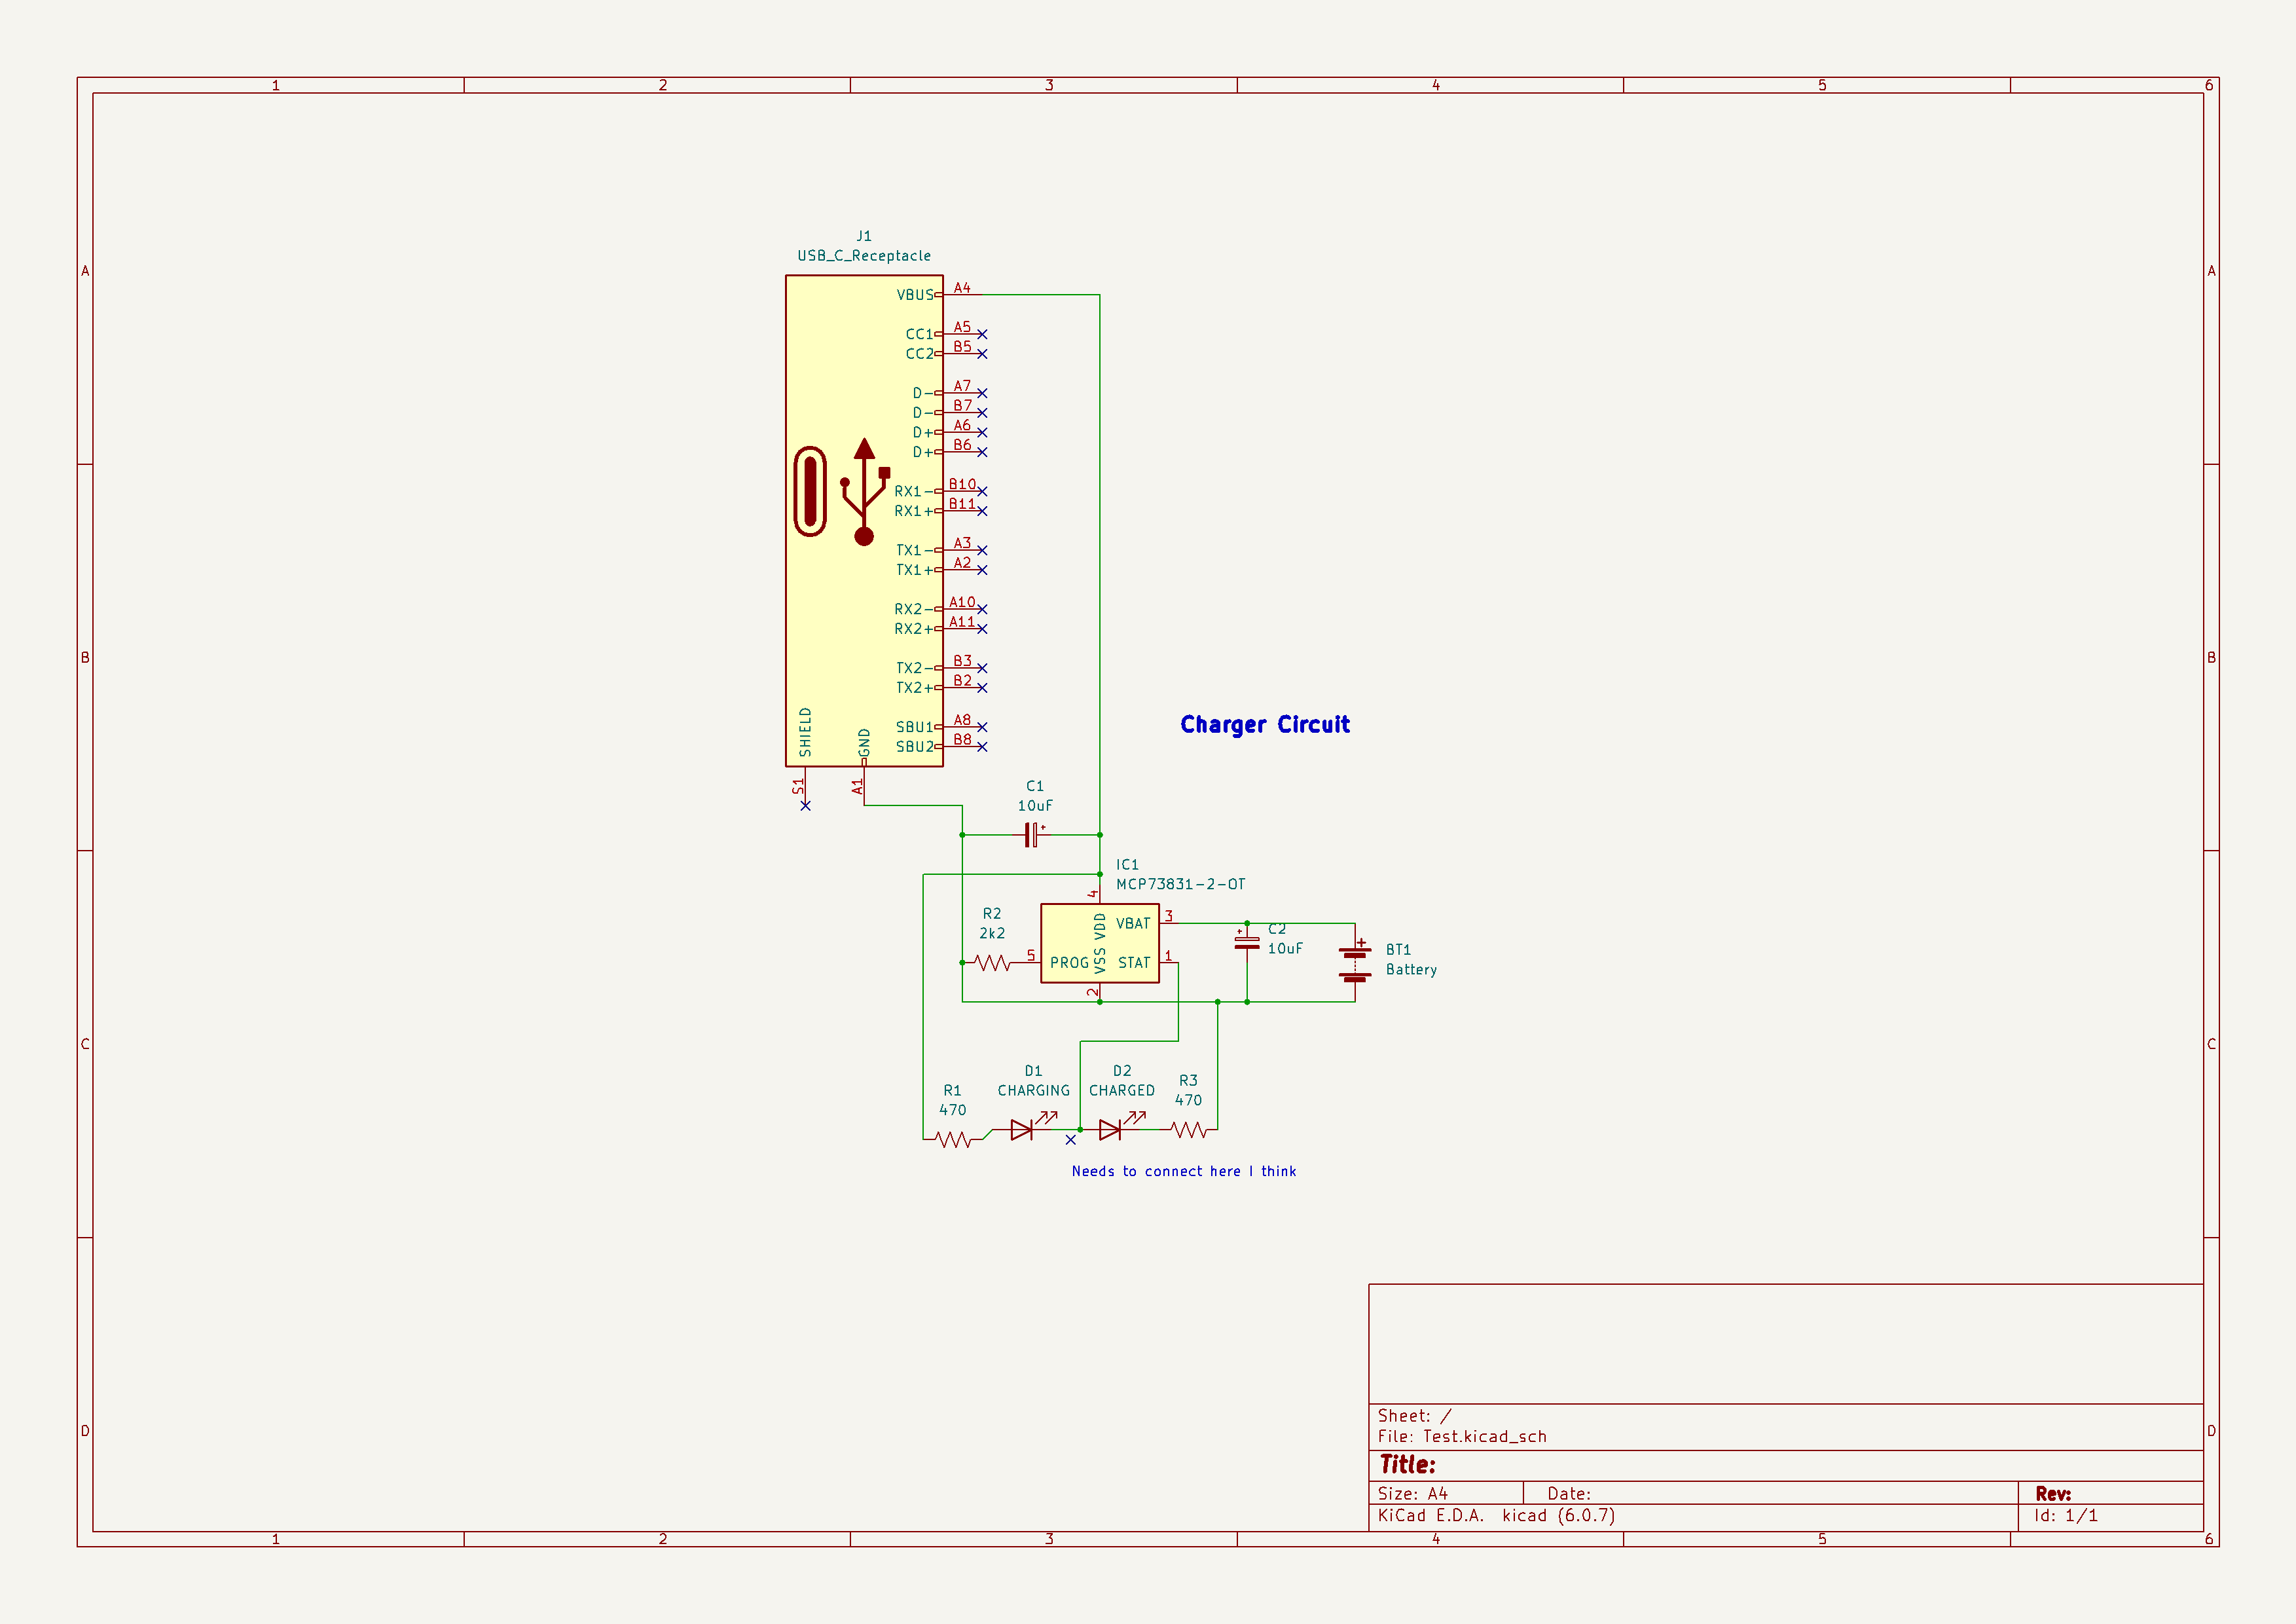Click the MCP73831 IC1 chip body
Screen dimensions: 2296x1624
pyautogui.click(x=1099, y=943)
